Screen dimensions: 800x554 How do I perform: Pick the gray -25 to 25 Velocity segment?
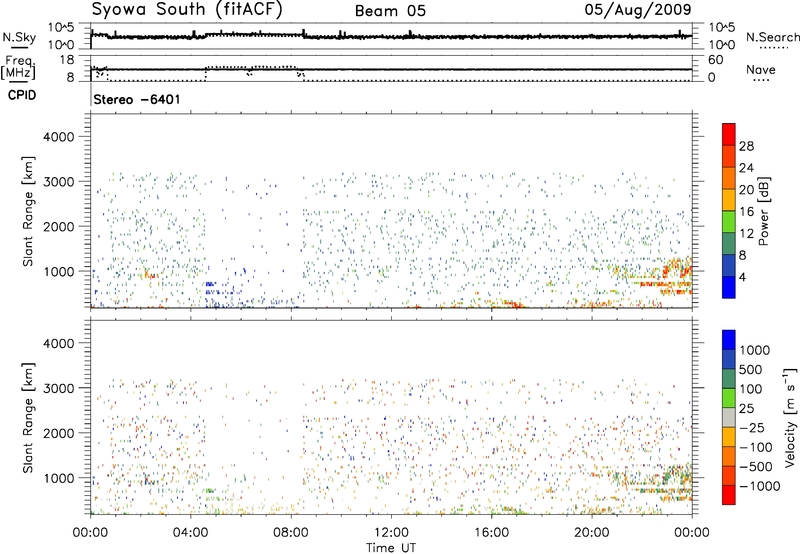729,418
